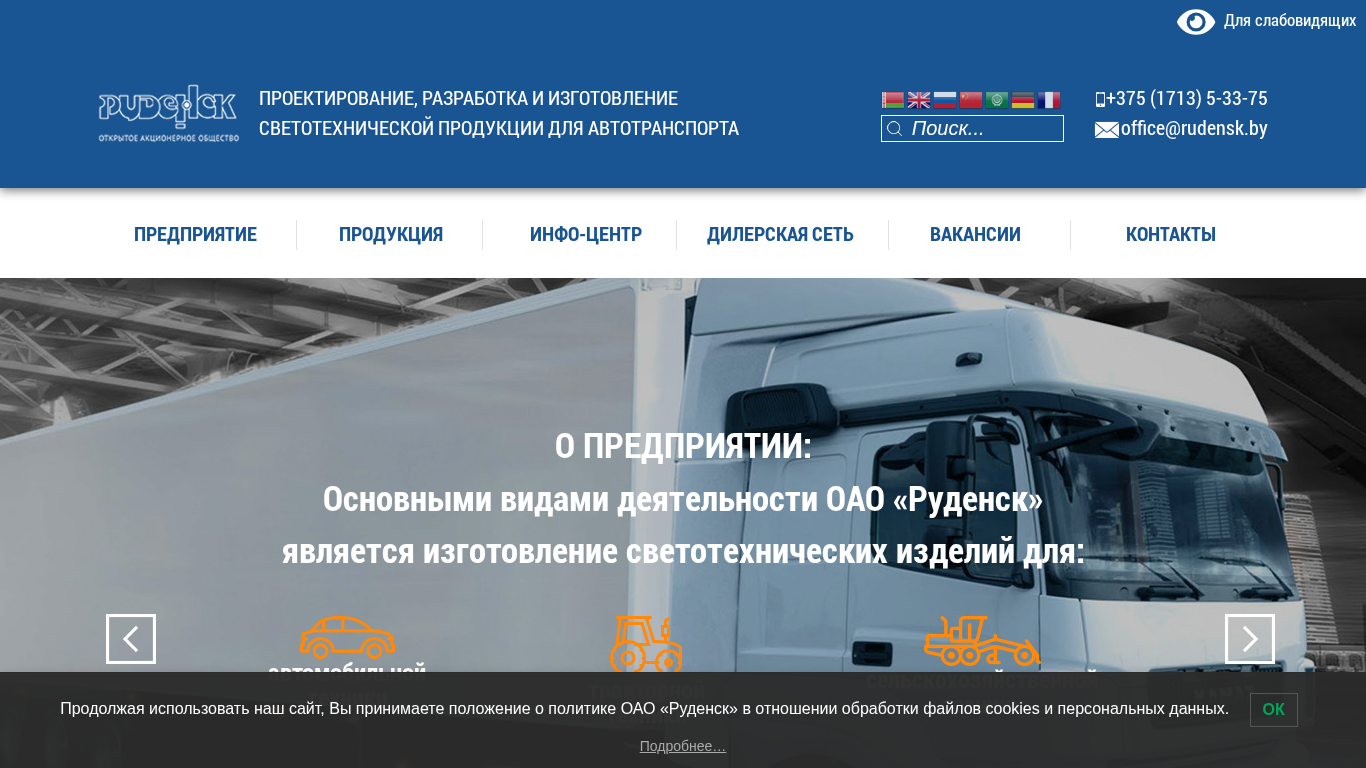Click the line 'СВЕТОТЕХНИЧЕСКОЙ ПРОДУКЦИИ ДЛЯ АВТОТРАНСПОРТА'

point(499,128)
